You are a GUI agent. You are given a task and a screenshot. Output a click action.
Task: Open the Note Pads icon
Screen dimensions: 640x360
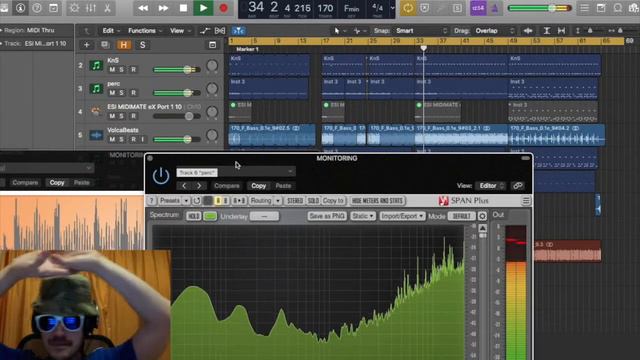pos(601,8)
